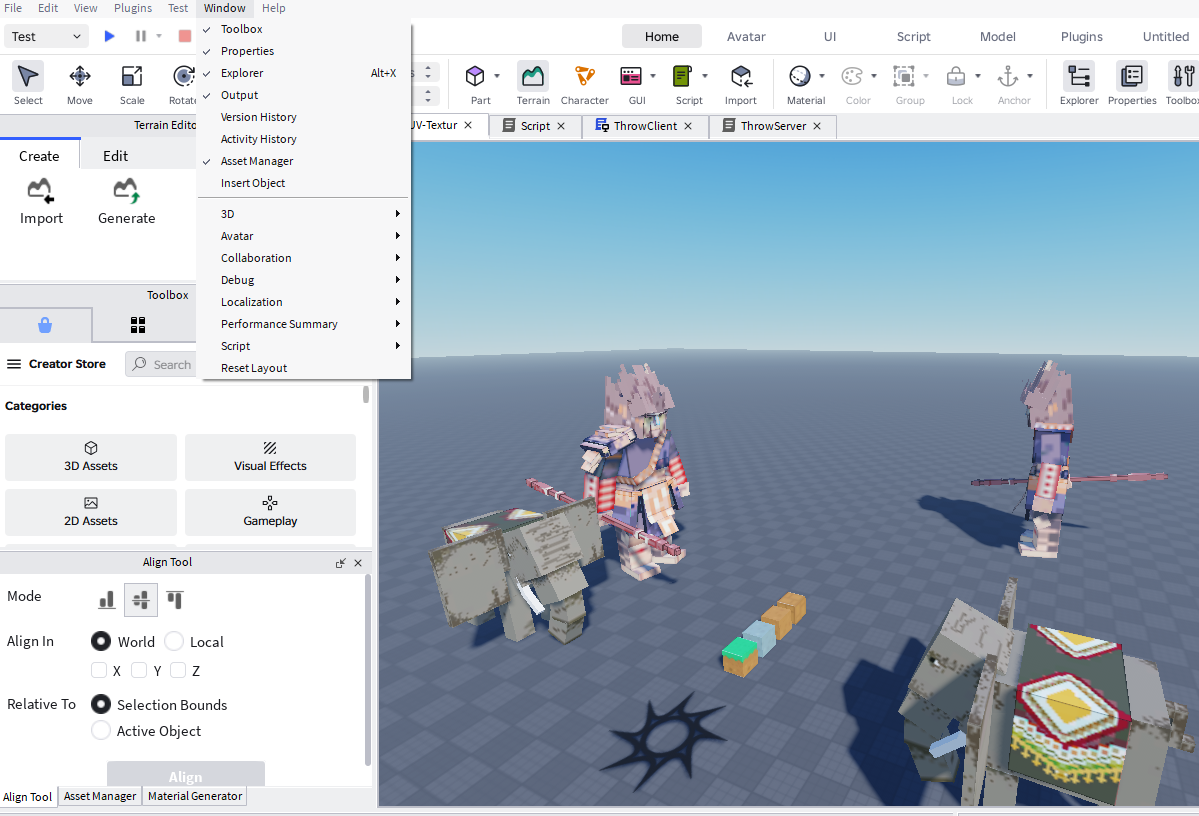
Task: Select the Local align radio button
Action: click(174, 641)
